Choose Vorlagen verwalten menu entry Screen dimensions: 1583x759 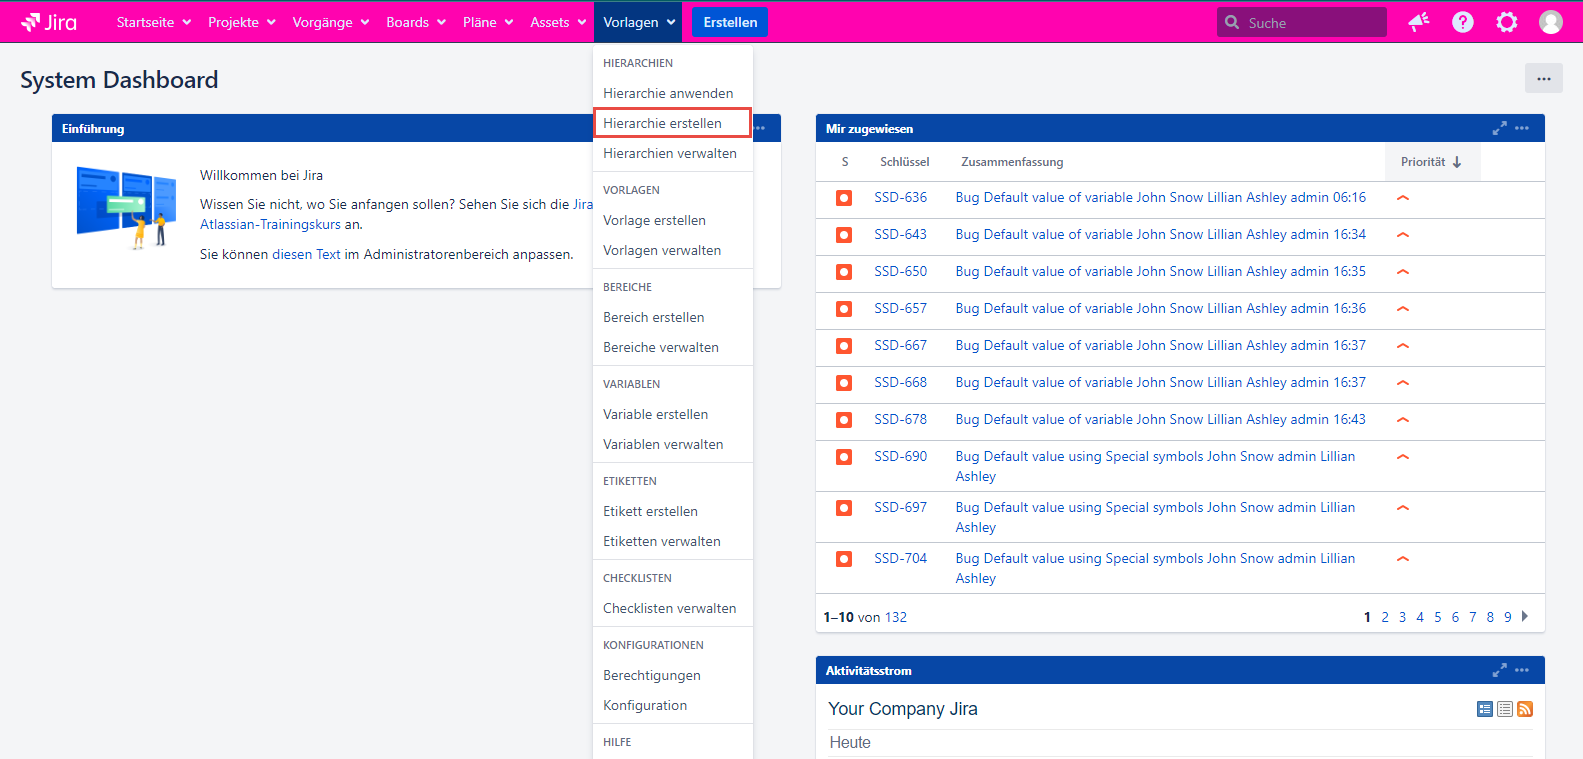coord(662,250)
